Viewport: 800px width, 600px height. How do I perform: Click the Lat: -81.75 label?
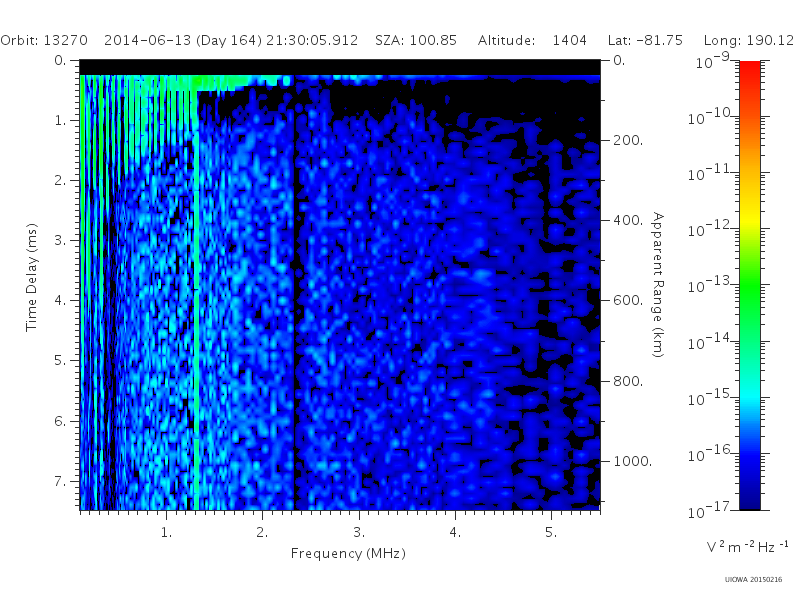coord(645,40)
